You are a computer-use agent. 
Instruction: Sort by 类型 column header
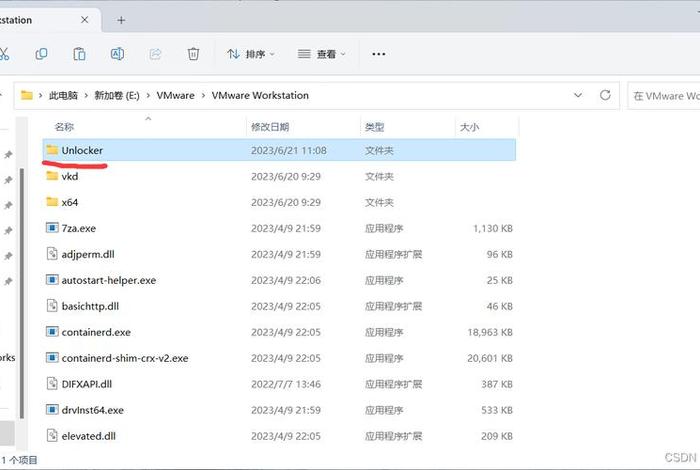click(374, 127)
